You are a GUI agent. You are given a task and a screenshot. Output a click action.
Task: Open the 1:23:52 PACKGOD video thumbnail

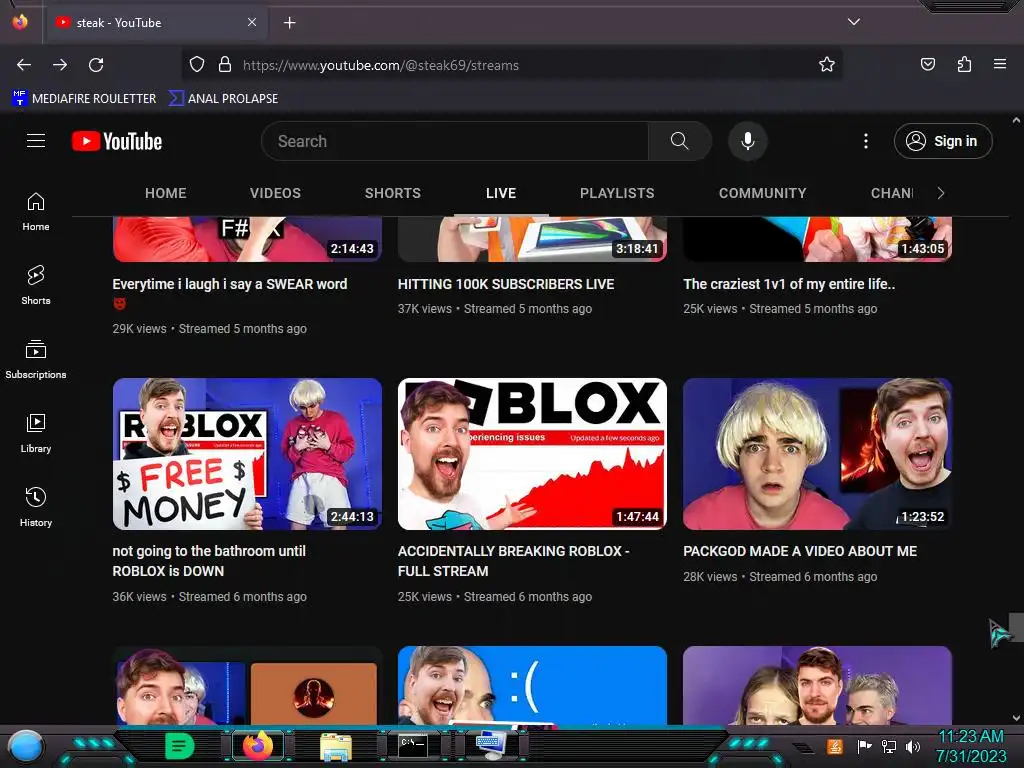tap(817, 454)
